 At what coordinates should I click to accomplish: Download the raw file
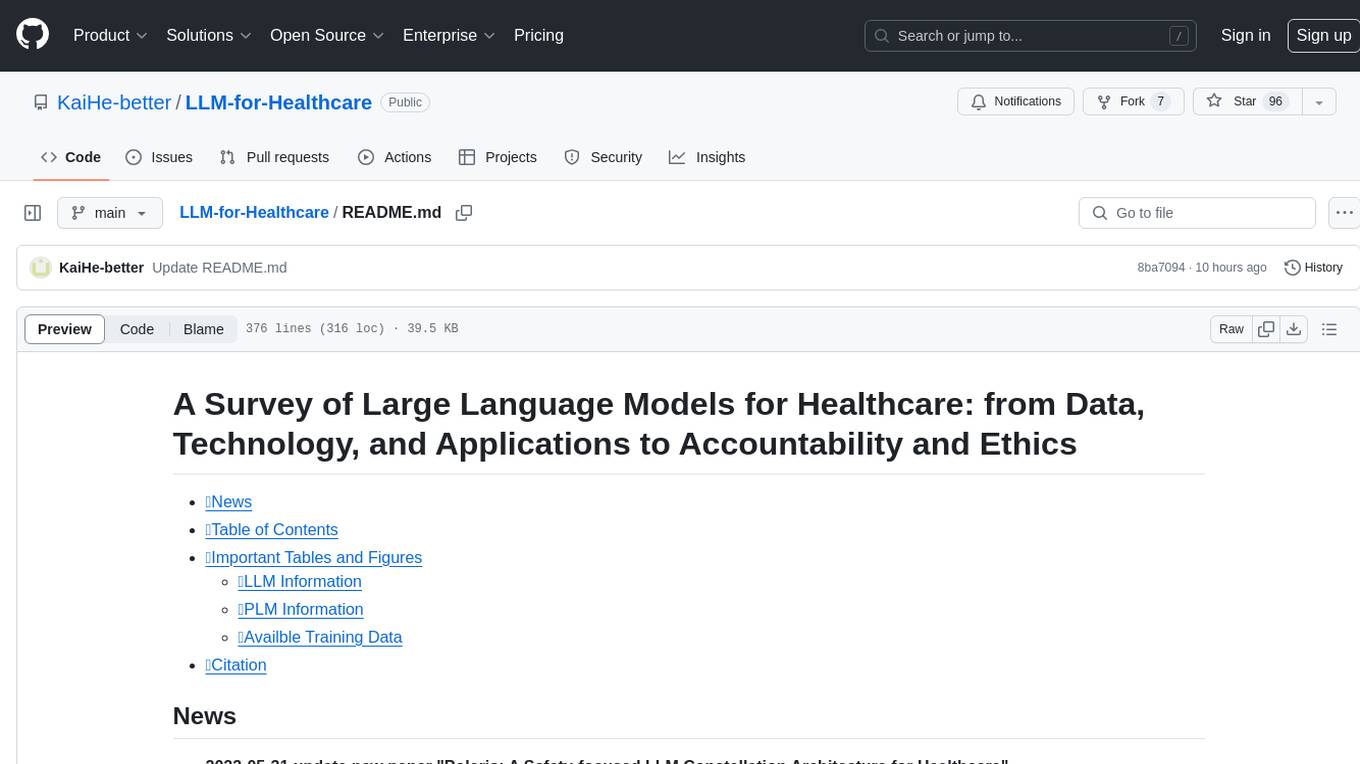click(1293, 329)
